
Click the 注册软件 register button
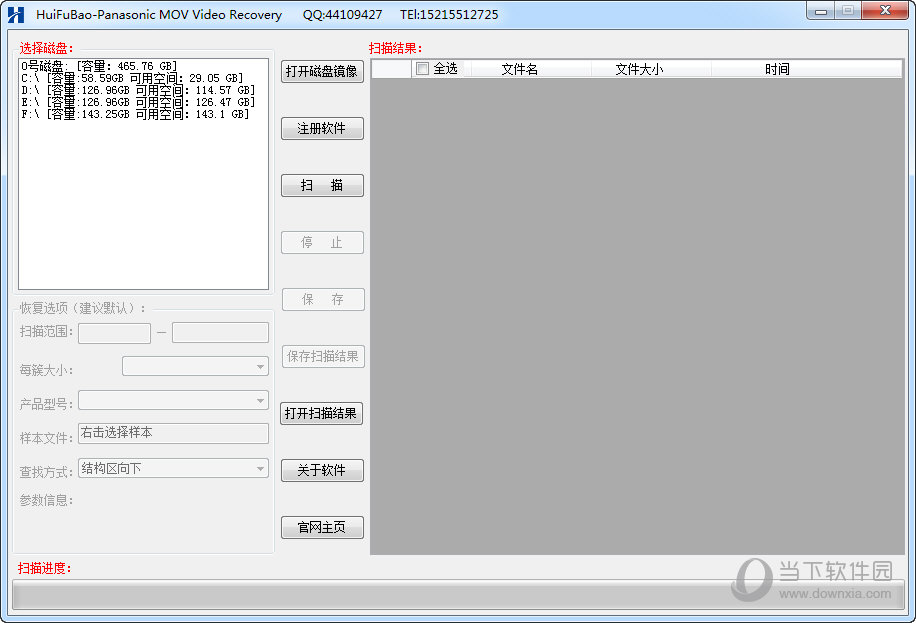point(322,129)
